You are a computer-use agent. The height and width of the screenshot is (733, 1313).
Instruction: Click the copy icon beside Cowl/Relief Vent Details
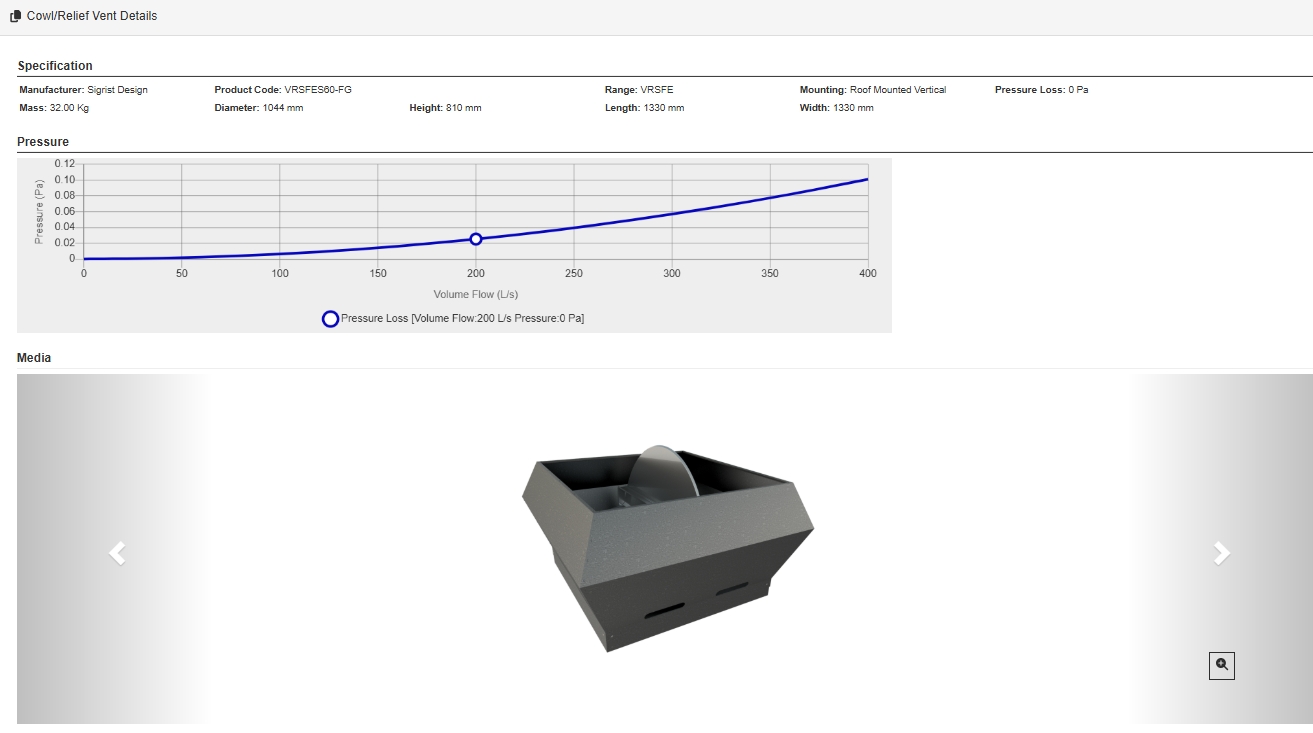(x=15, y=16)
